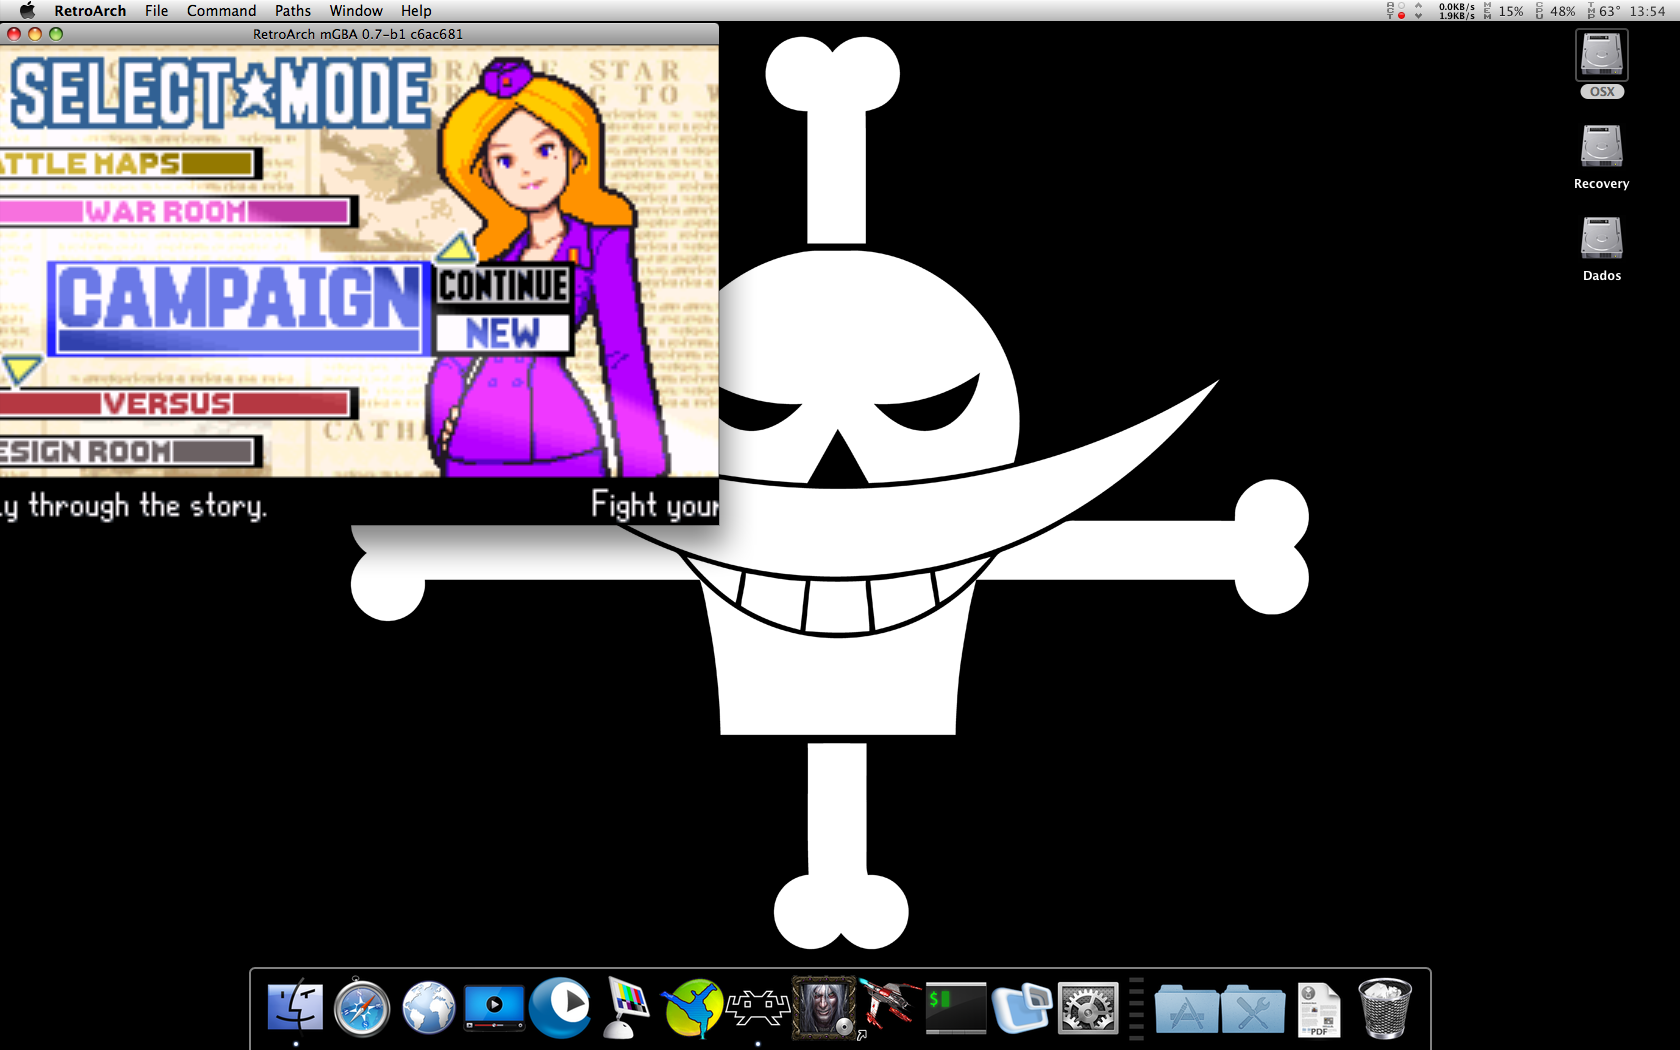Open System Preferences gear in dock
The width and height of the screenshot is (1680, 1050).
(x=1088, y=1008)
